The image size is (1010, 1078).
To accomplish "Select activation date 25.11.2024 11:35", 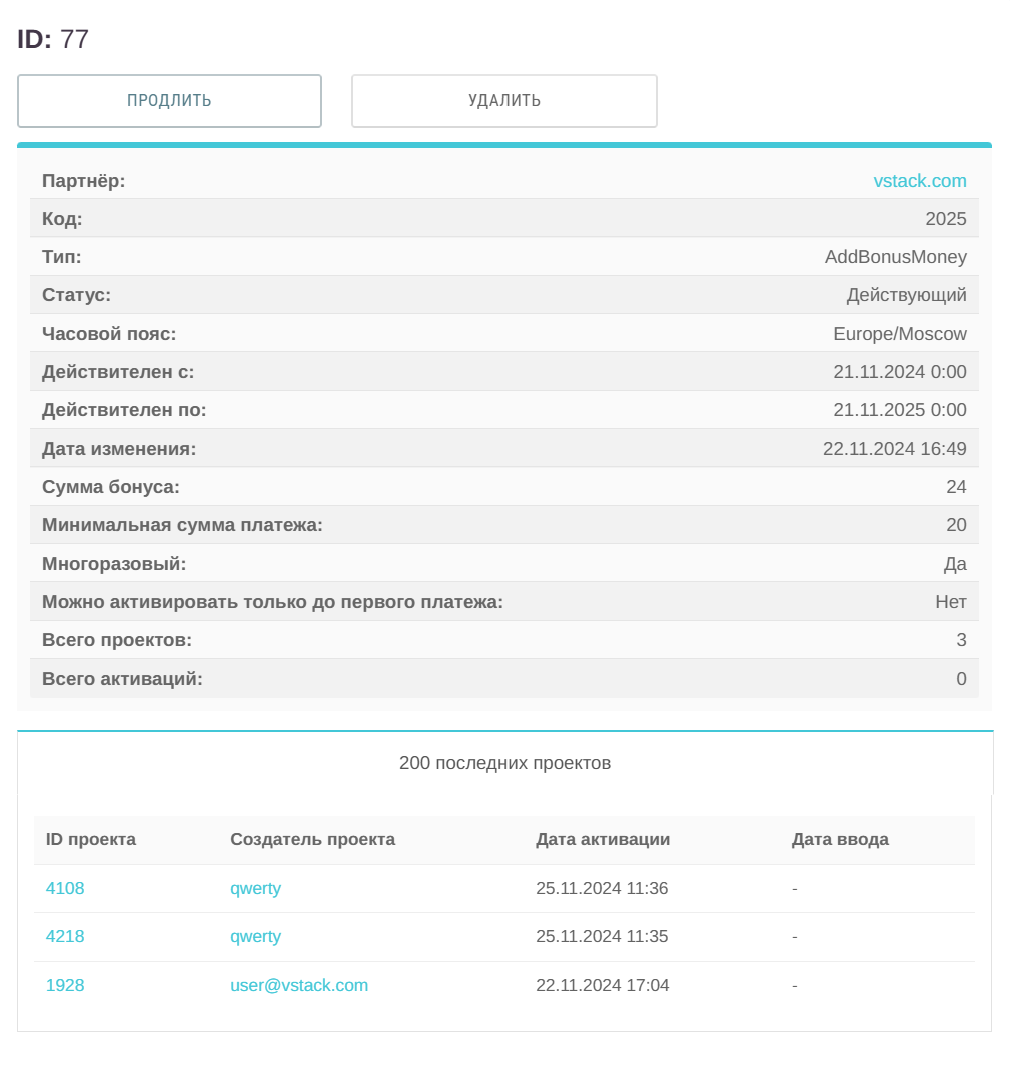I will [602, 936].
